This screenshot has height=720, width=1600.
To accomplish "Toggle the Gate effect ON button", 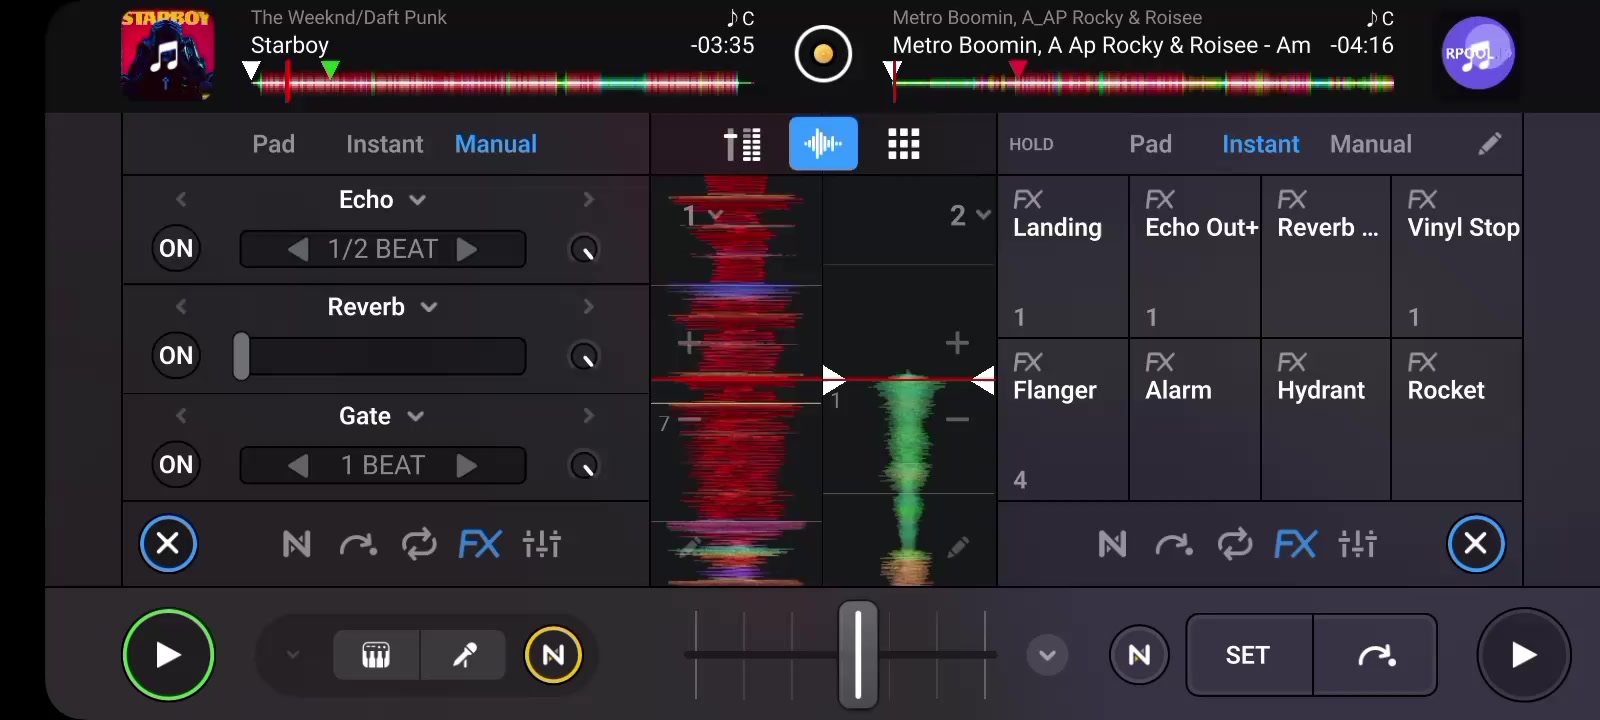I will [x=176, y=464].
